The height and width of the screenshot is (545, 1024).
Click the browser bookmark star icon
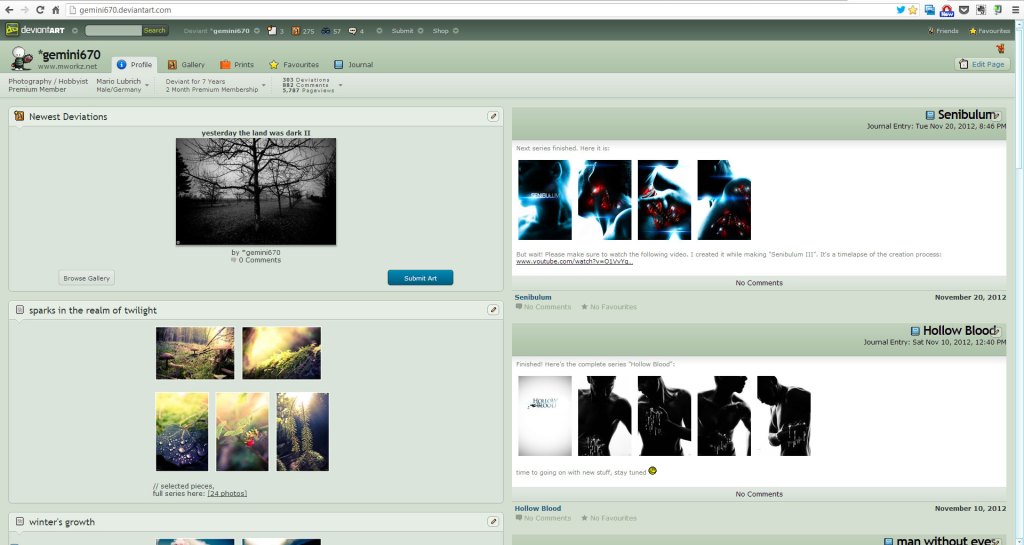pos(913,9)
